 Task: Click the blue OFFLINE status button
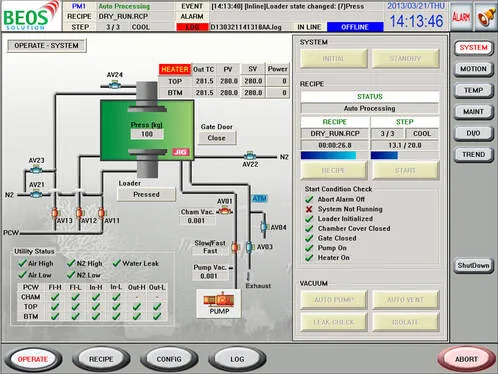tap(355, 27)
